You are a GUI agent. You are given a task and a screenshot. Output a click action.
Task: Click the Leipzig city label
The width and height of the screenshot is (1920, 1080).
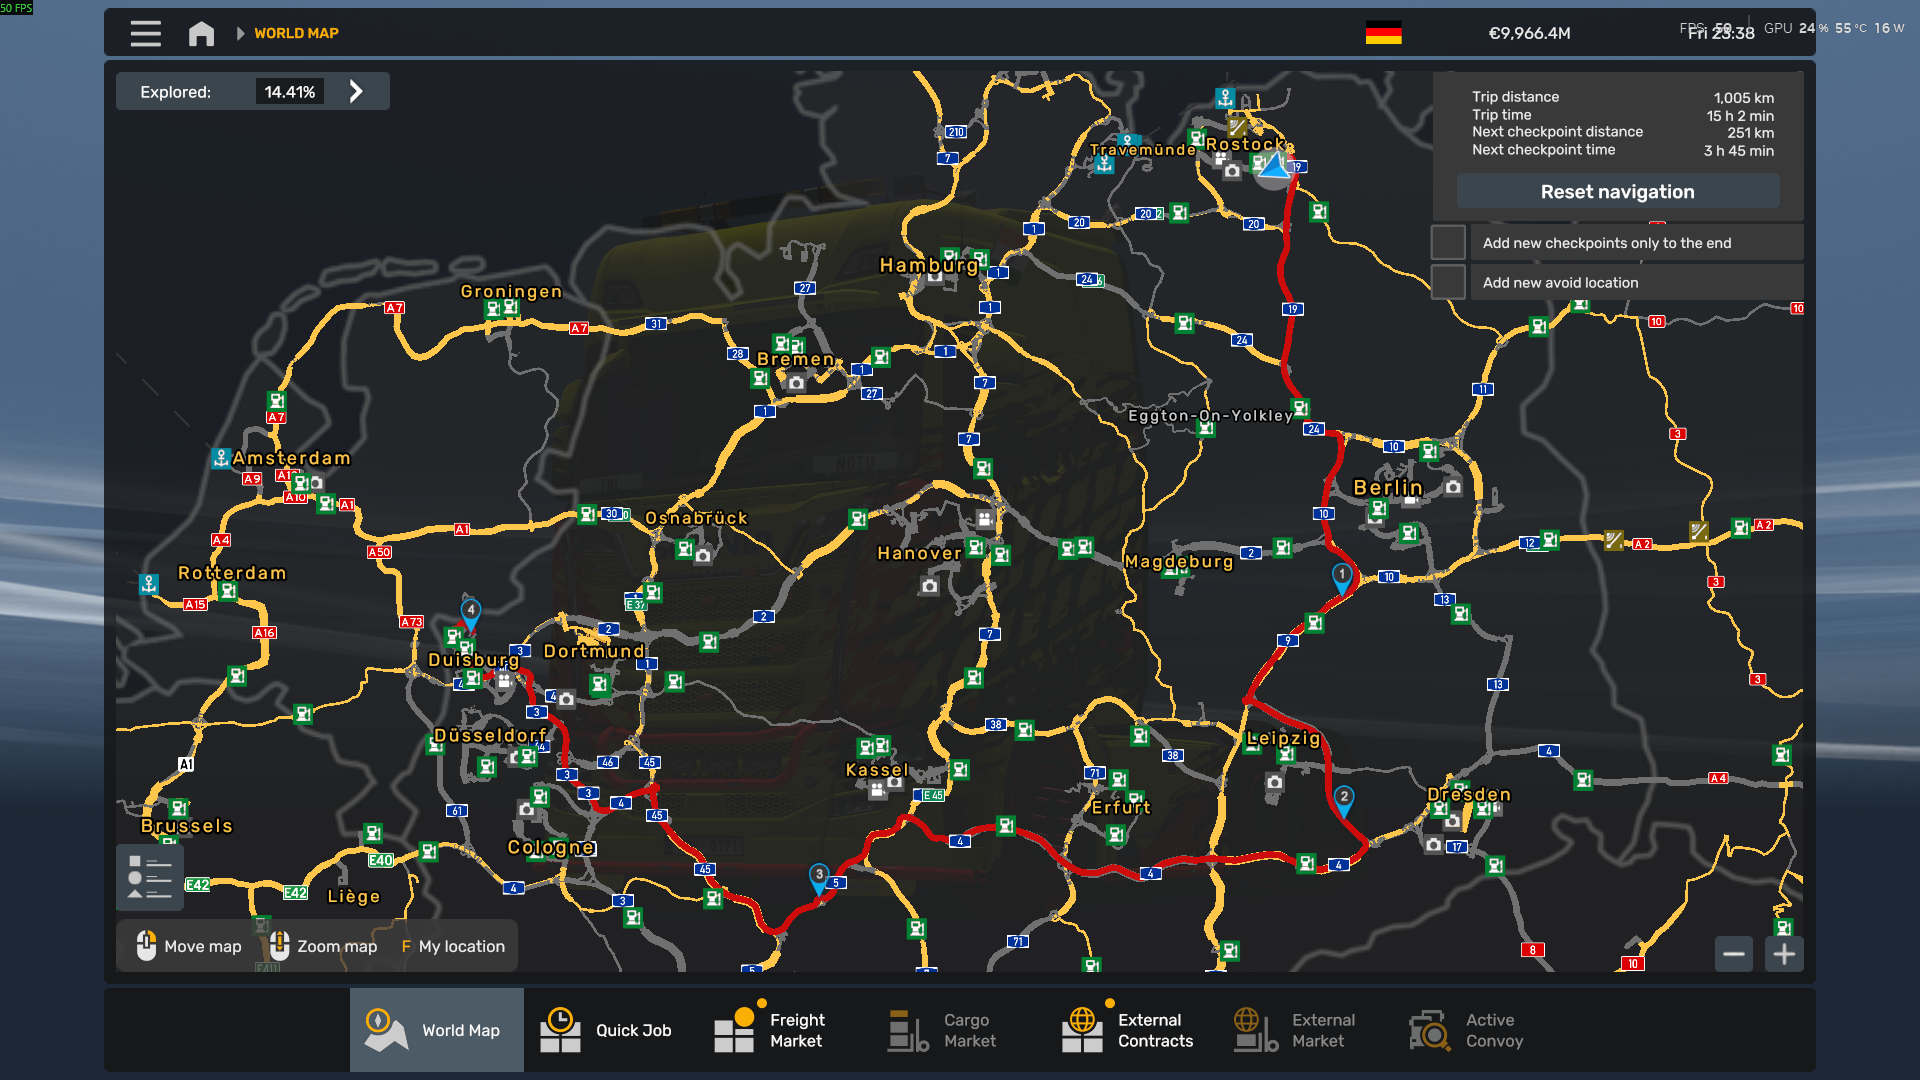pos(1284,738)
